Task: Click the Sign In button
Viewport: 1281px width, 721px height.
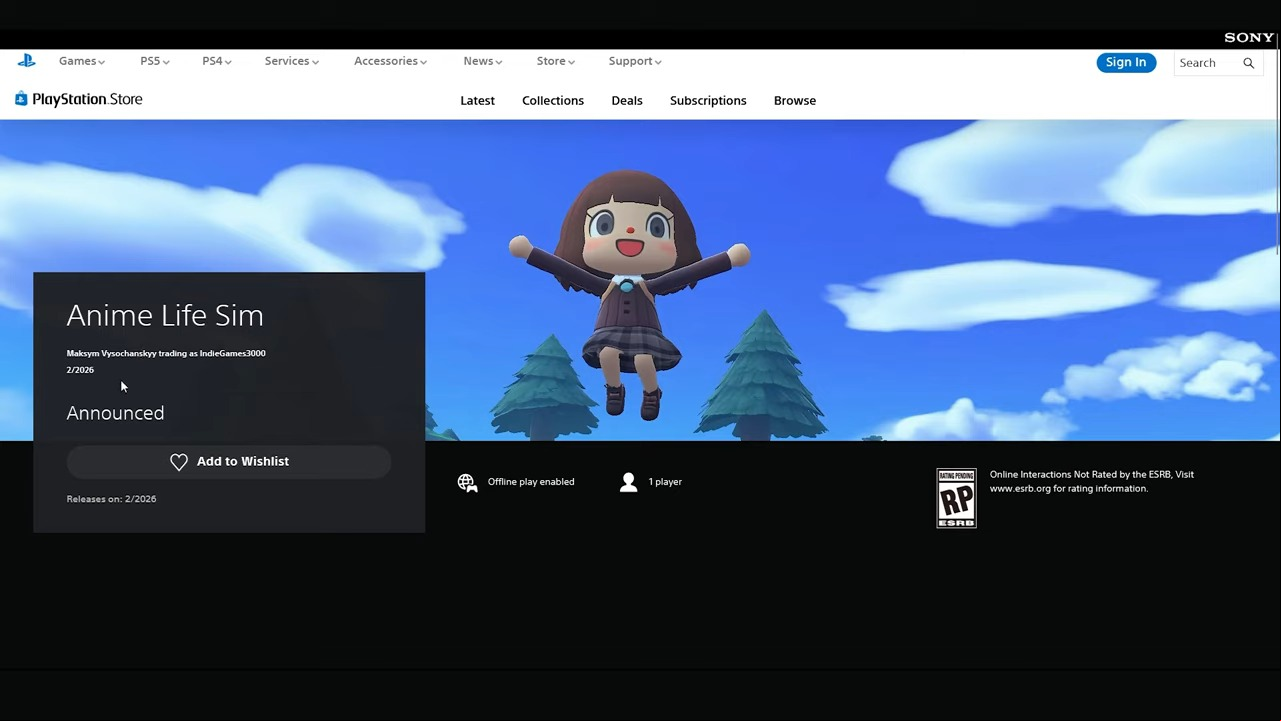Action: coord(1126,62)
